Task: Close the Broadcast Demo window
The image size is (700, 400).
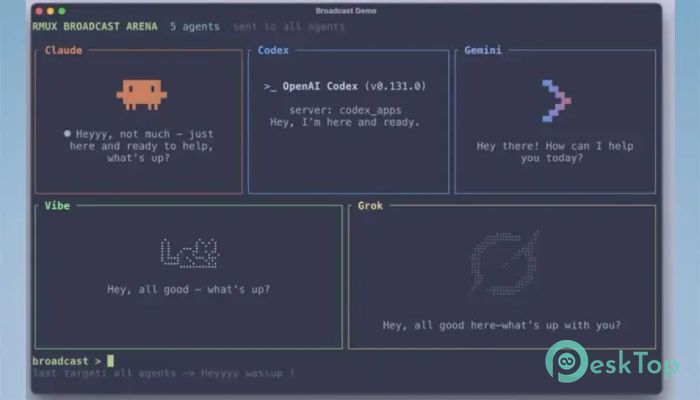Action: click(39, 11)
